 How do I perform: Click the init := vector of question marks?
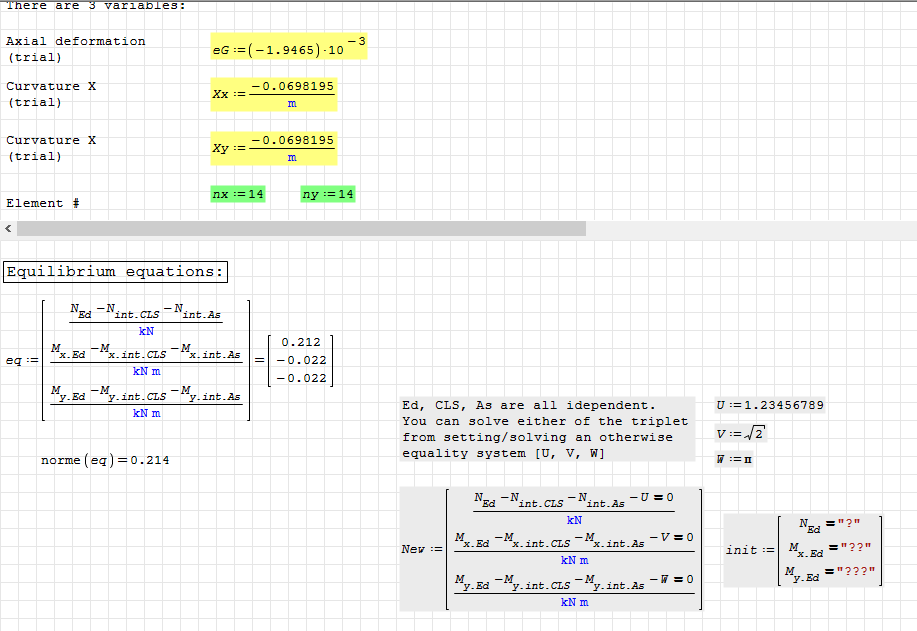click(x=804, y=550)
